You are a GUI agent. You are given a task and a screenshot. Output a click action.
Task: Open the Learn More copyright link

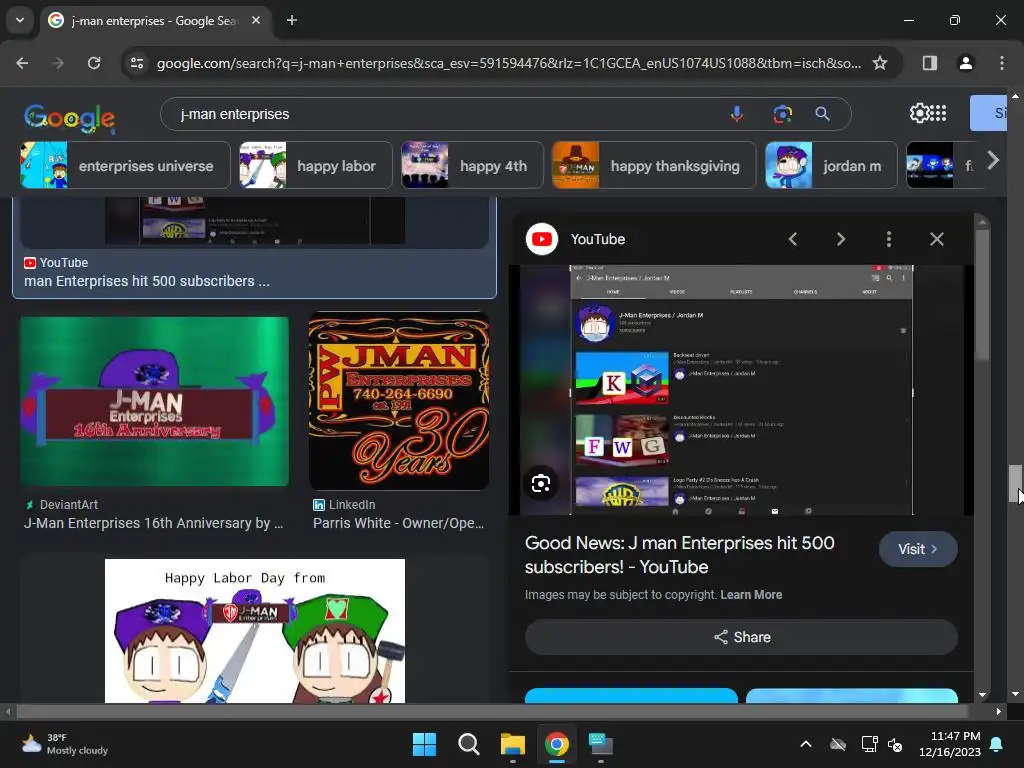[751, 595]
